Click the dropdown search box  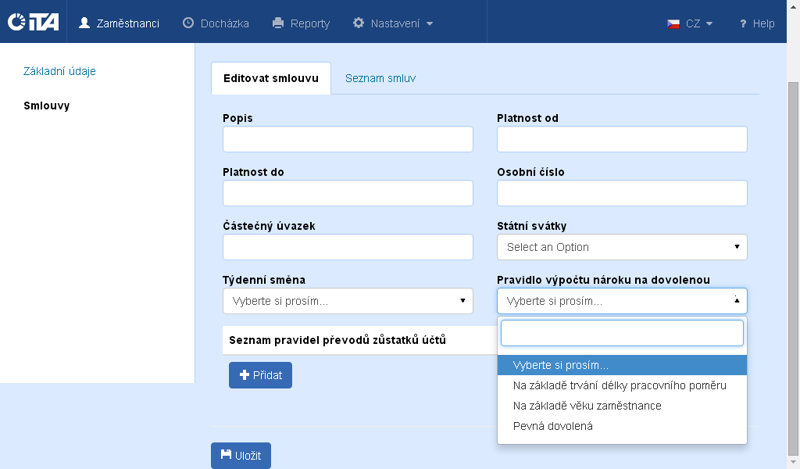[x=621, y=333]
